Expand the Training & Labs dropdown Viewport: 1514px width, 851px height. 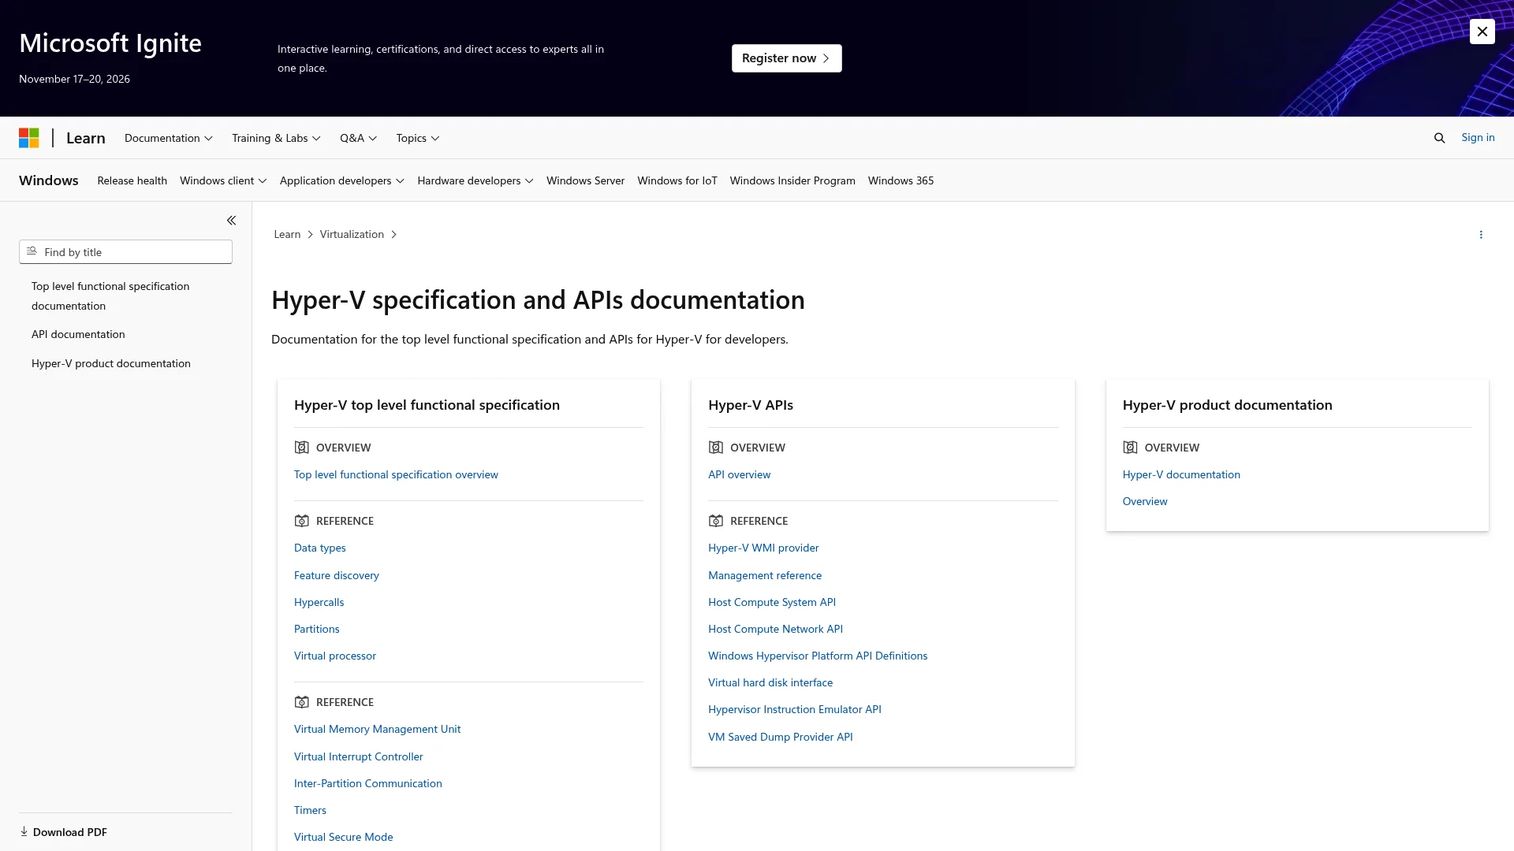tap(276, 138)
